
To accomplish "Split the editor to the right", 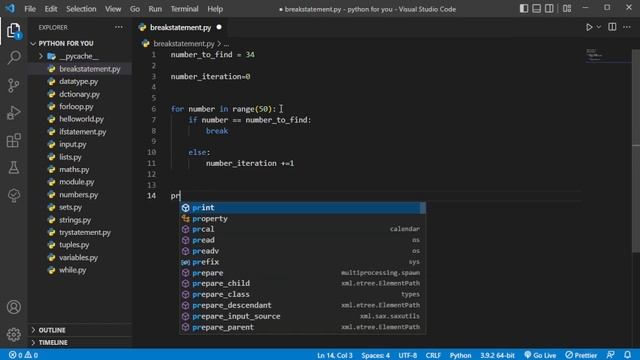I will tap(612, 27).
